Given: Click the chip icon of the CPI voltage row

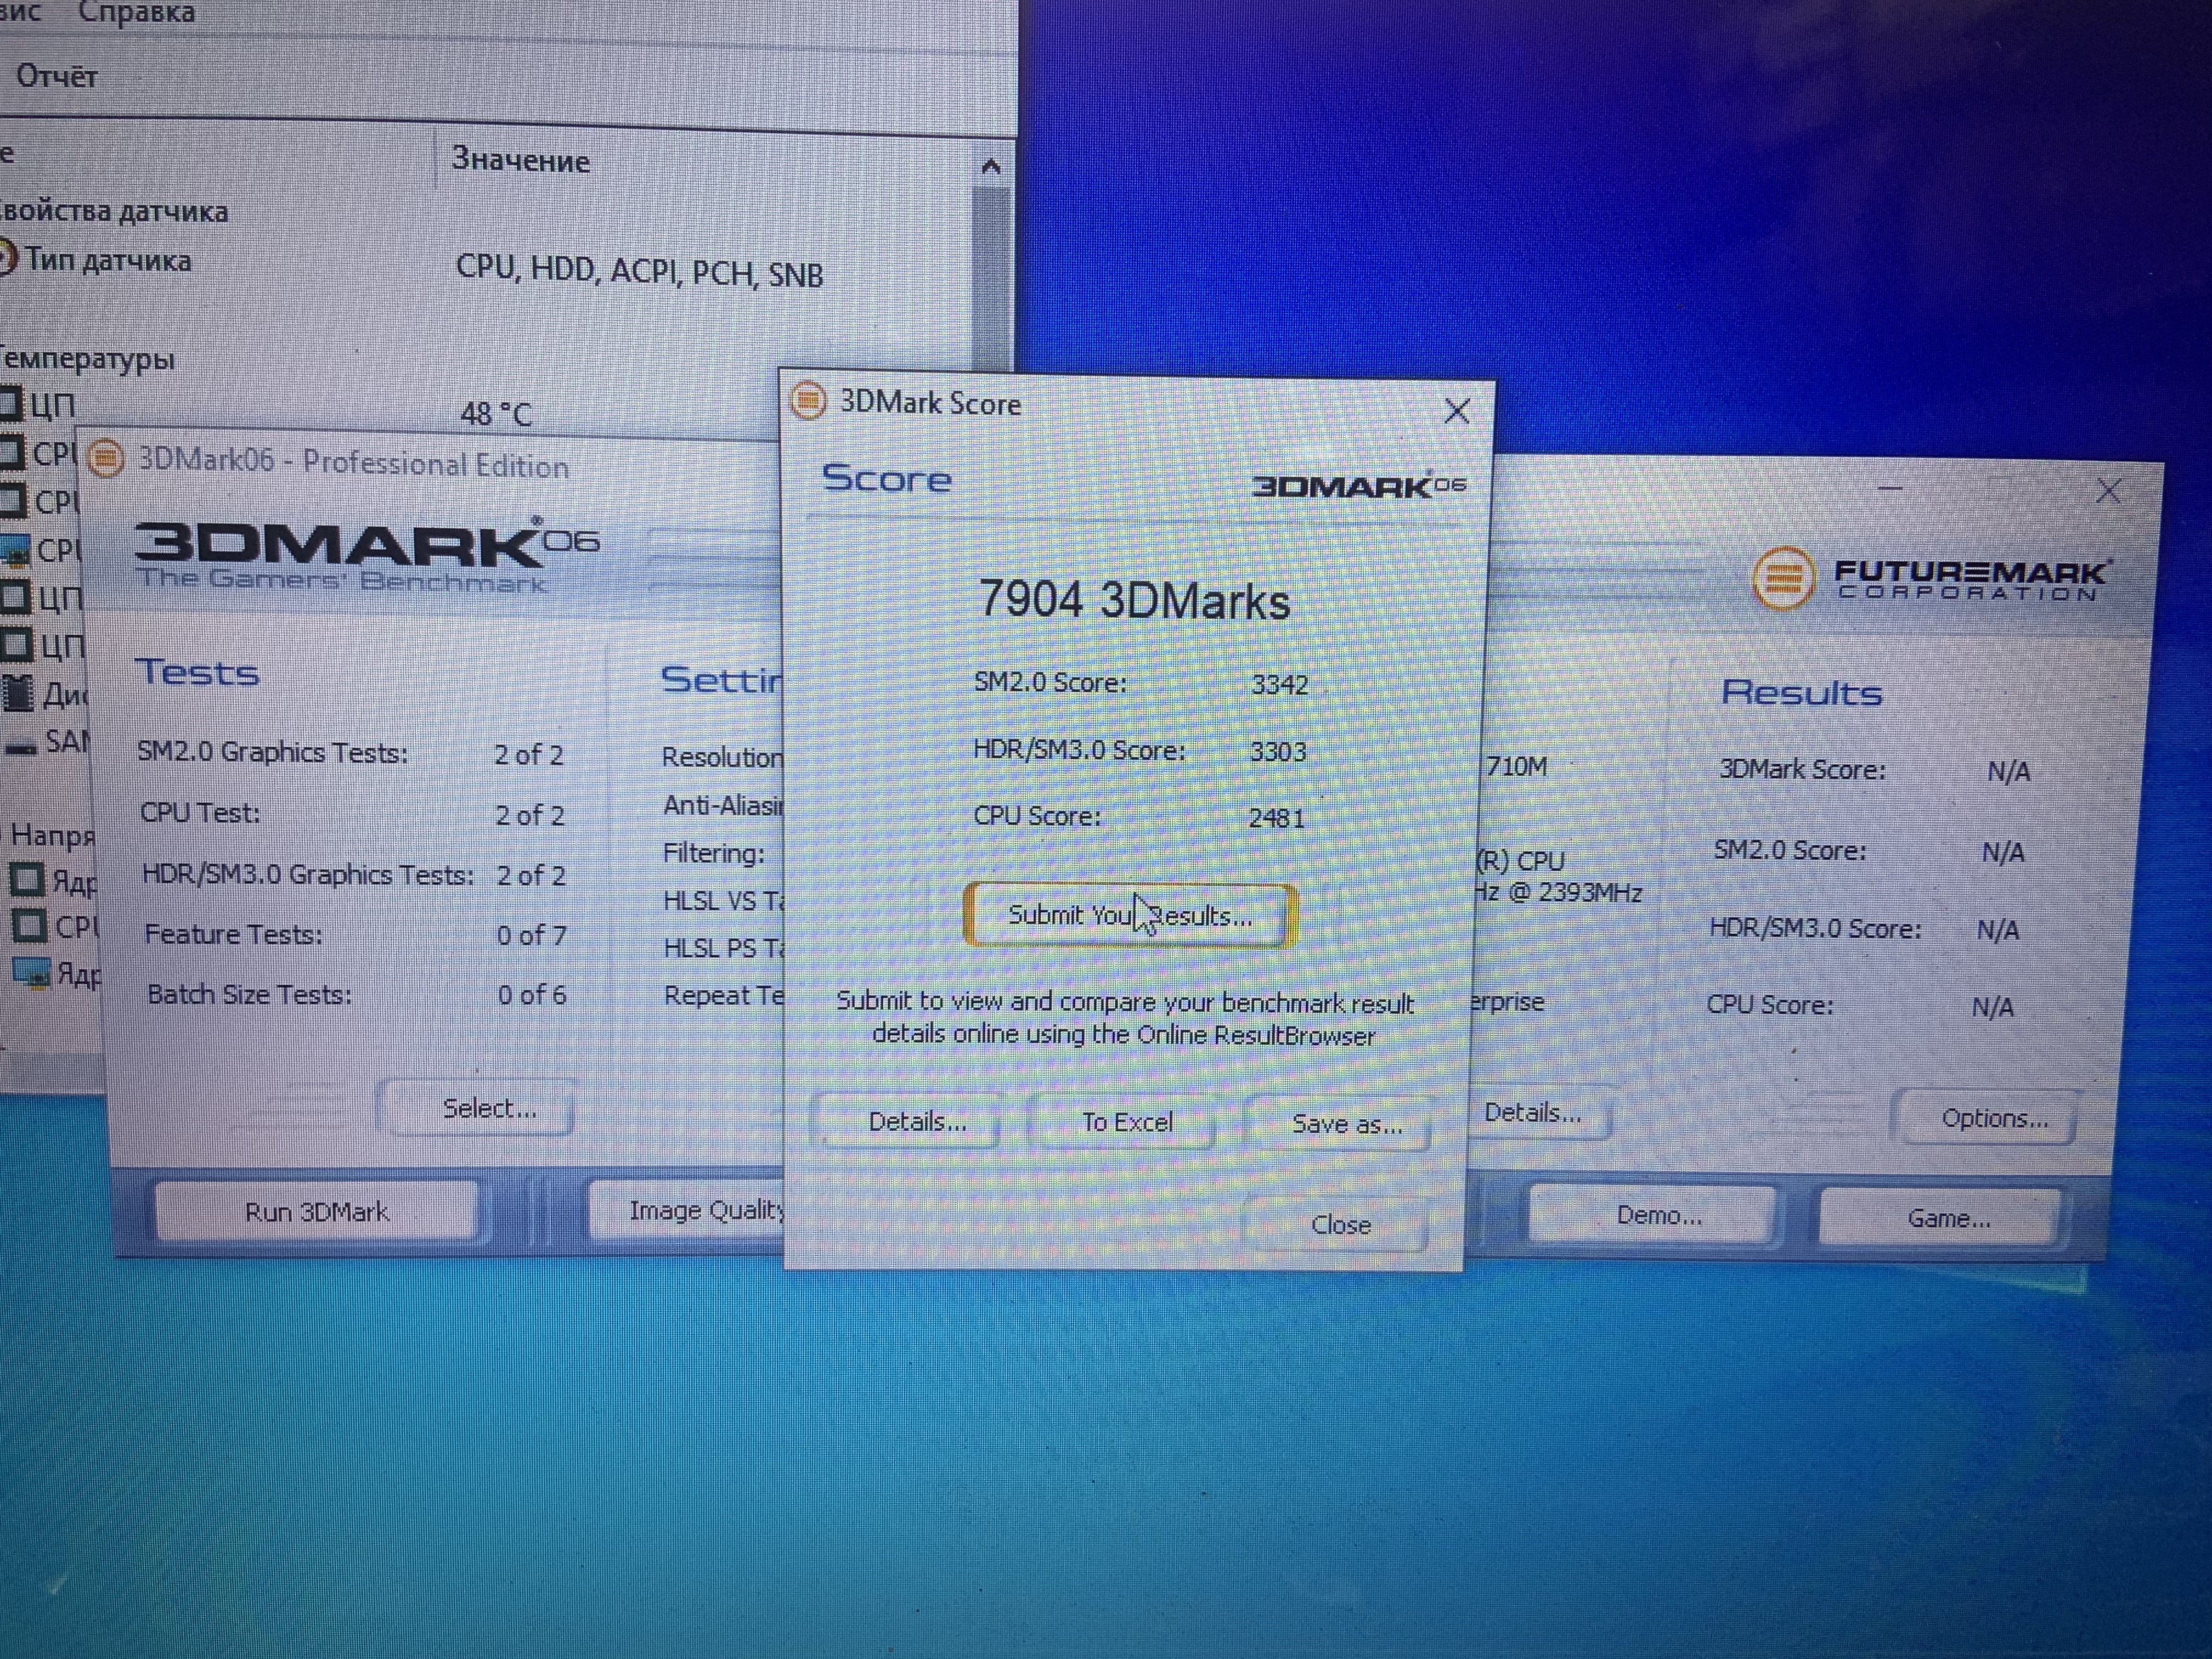Looking at the screenshot, I should (29, 926).
